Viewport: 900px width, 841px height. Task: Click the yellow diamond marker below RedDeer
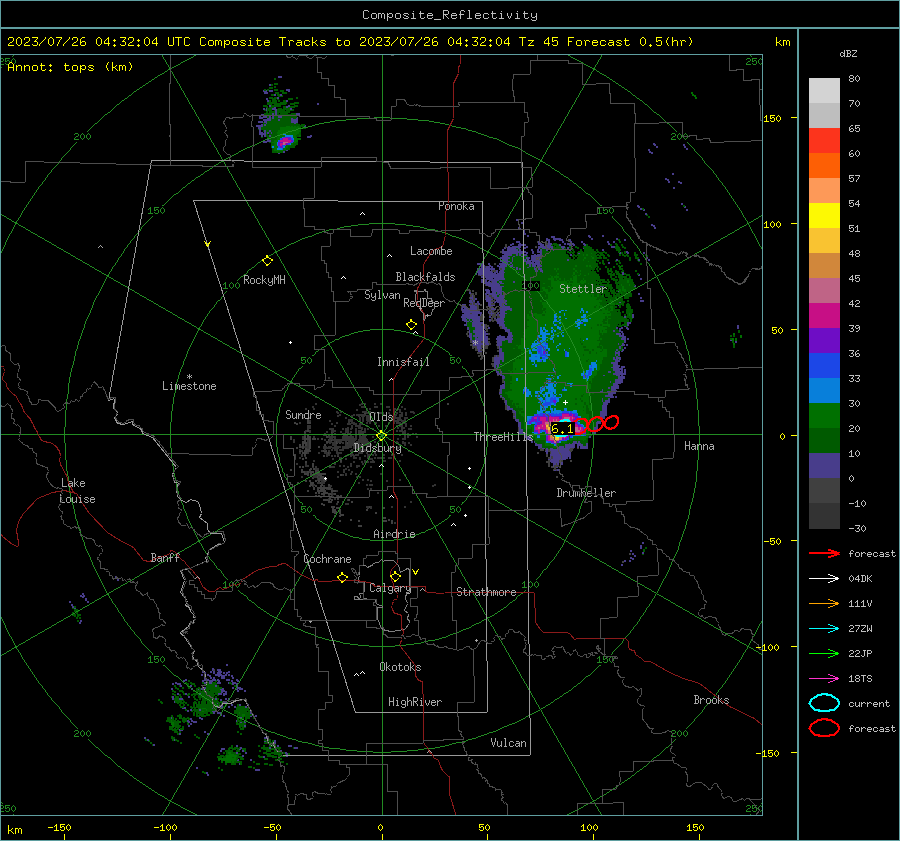point(412,325)
